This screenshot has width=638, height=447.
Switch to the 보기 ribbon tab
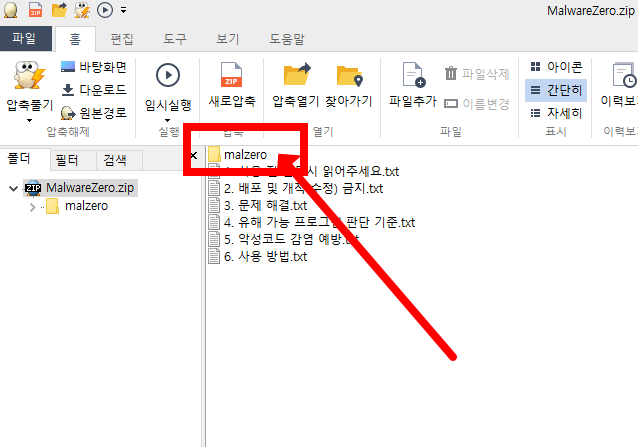coord(228,39)
